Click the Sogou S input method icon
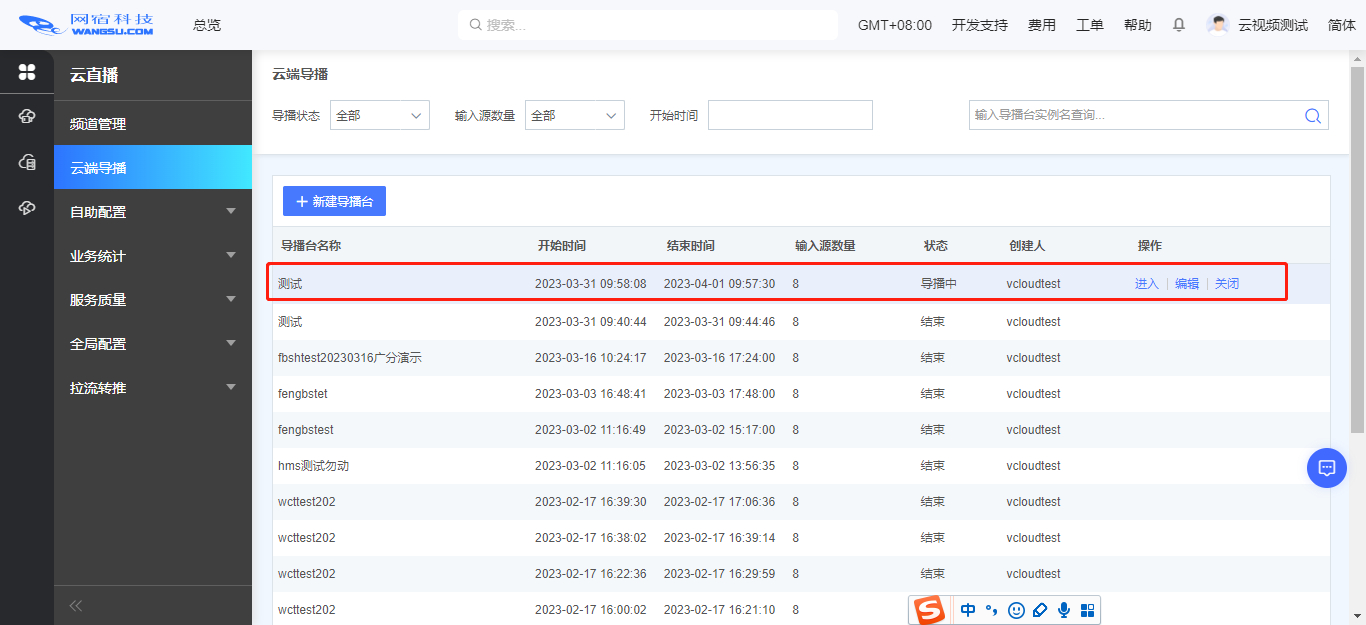This screenshot has width=1366, height=625. (x=930, y=610)
